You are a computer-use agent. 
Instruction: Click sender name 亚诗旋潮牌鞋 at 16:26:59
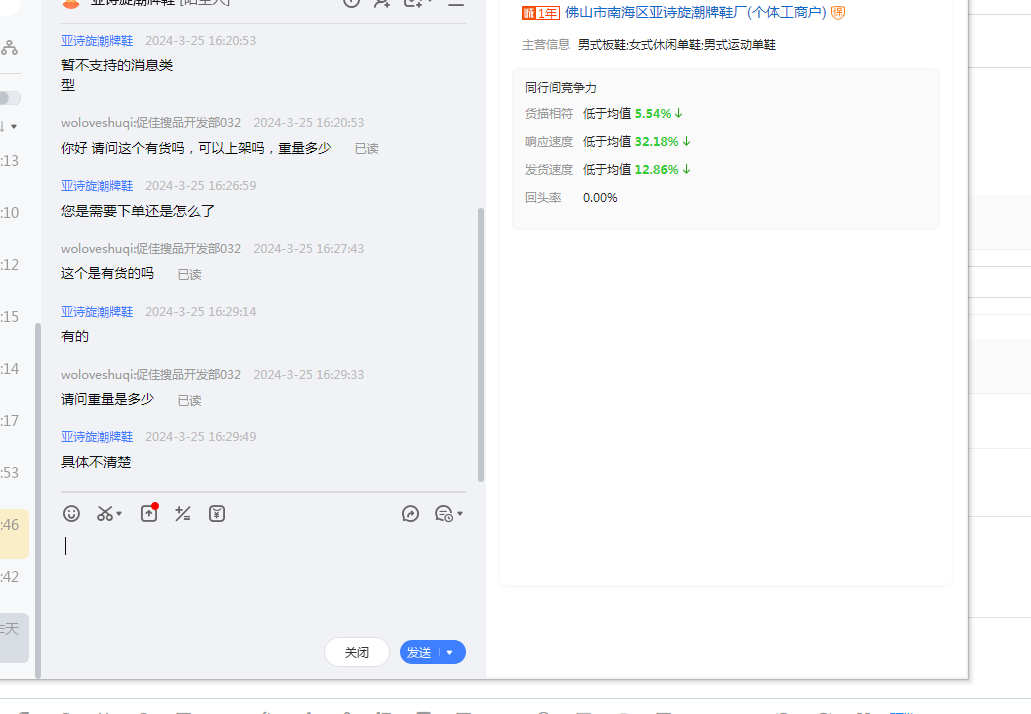click(97, 186)
